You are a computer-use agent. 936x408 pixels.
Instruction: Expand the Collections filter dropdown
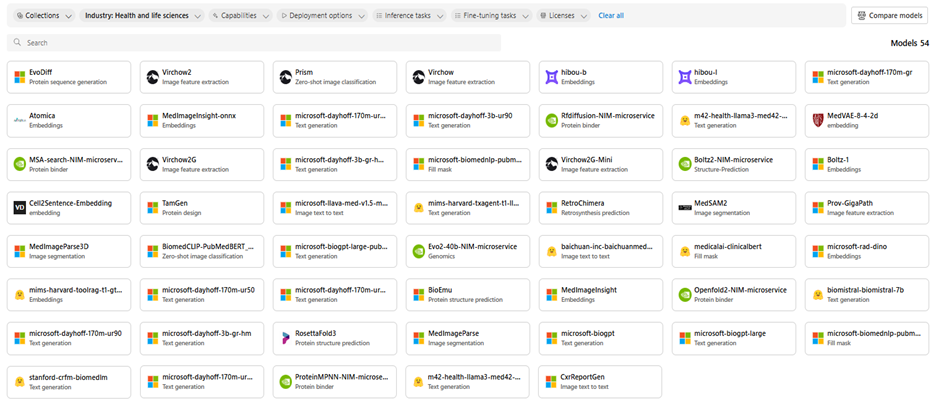(x=45, y=16)
